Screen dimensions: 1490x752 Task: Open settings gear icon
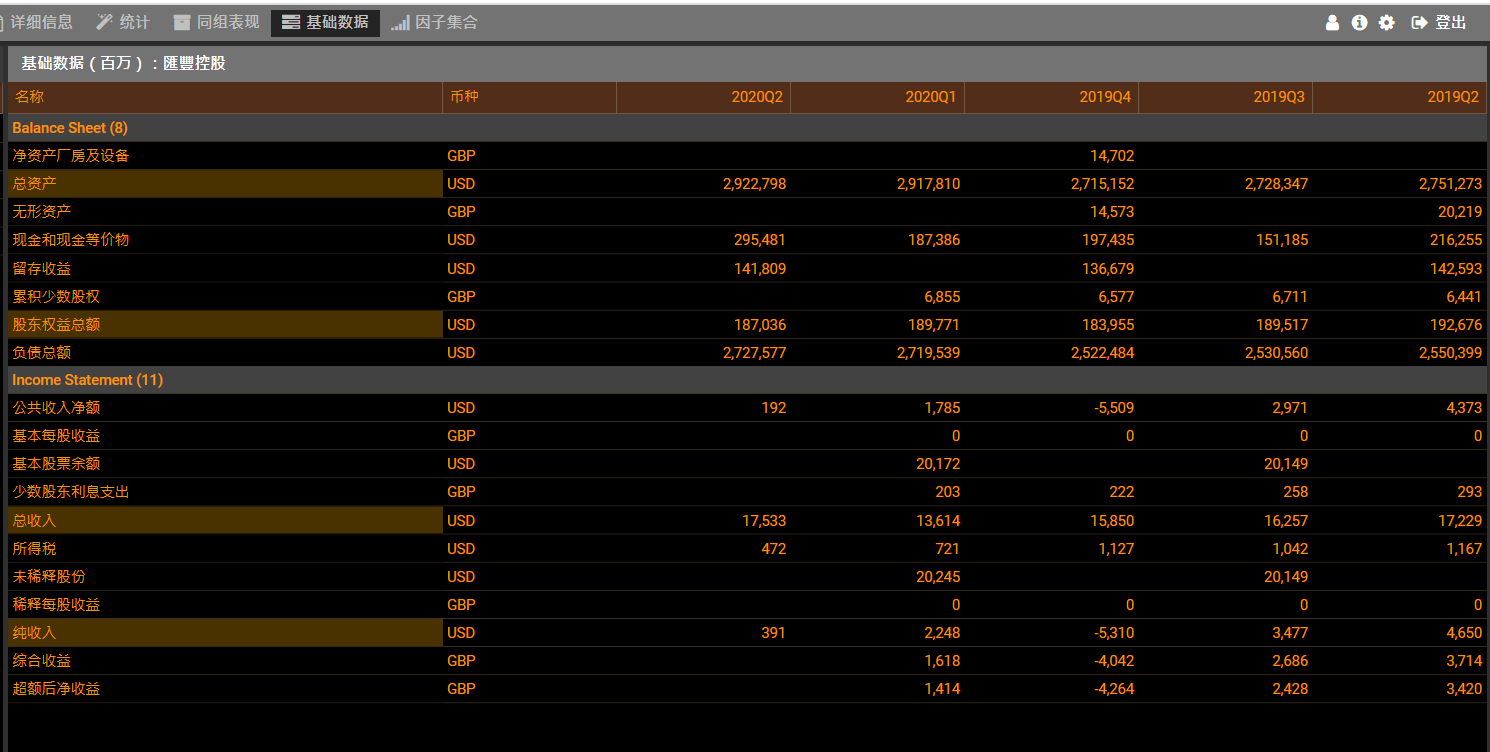[x=1386, y=22]
